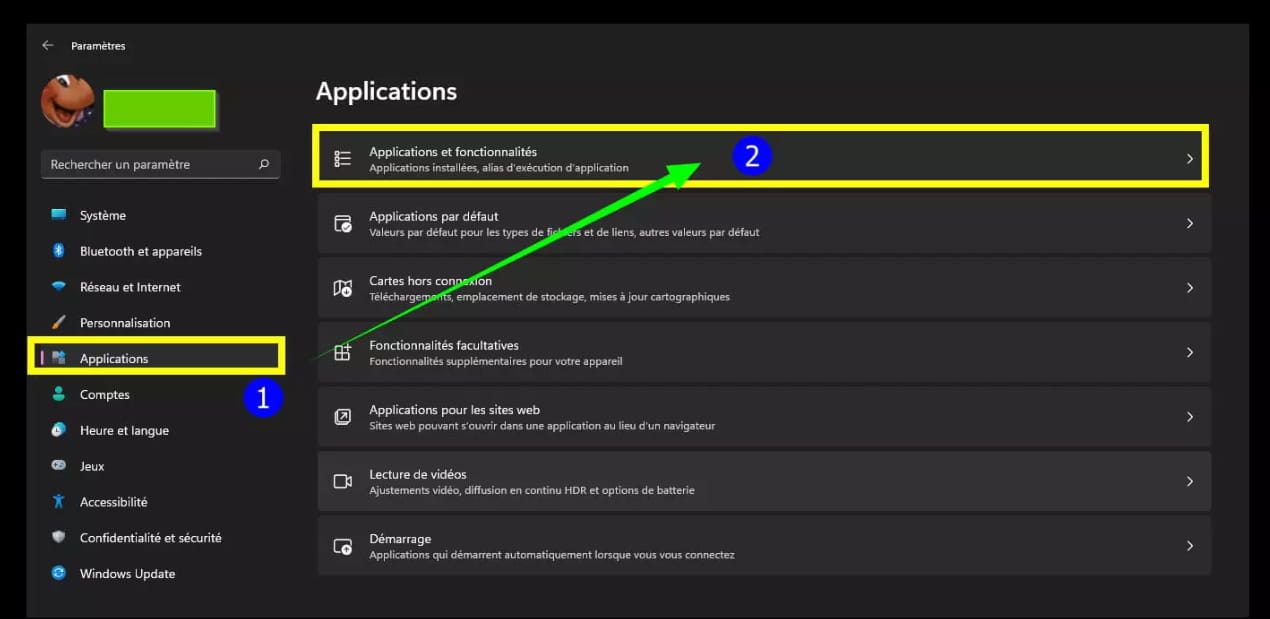Select Comptes in the sidebar
Viewport: 1270px width, 619px height.
104,395
